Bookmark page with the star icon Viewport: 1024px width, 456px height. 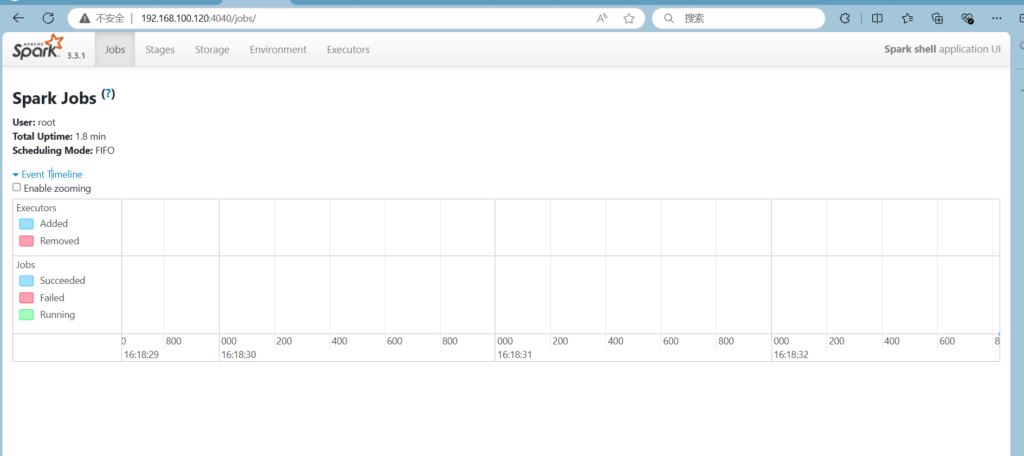629,18
